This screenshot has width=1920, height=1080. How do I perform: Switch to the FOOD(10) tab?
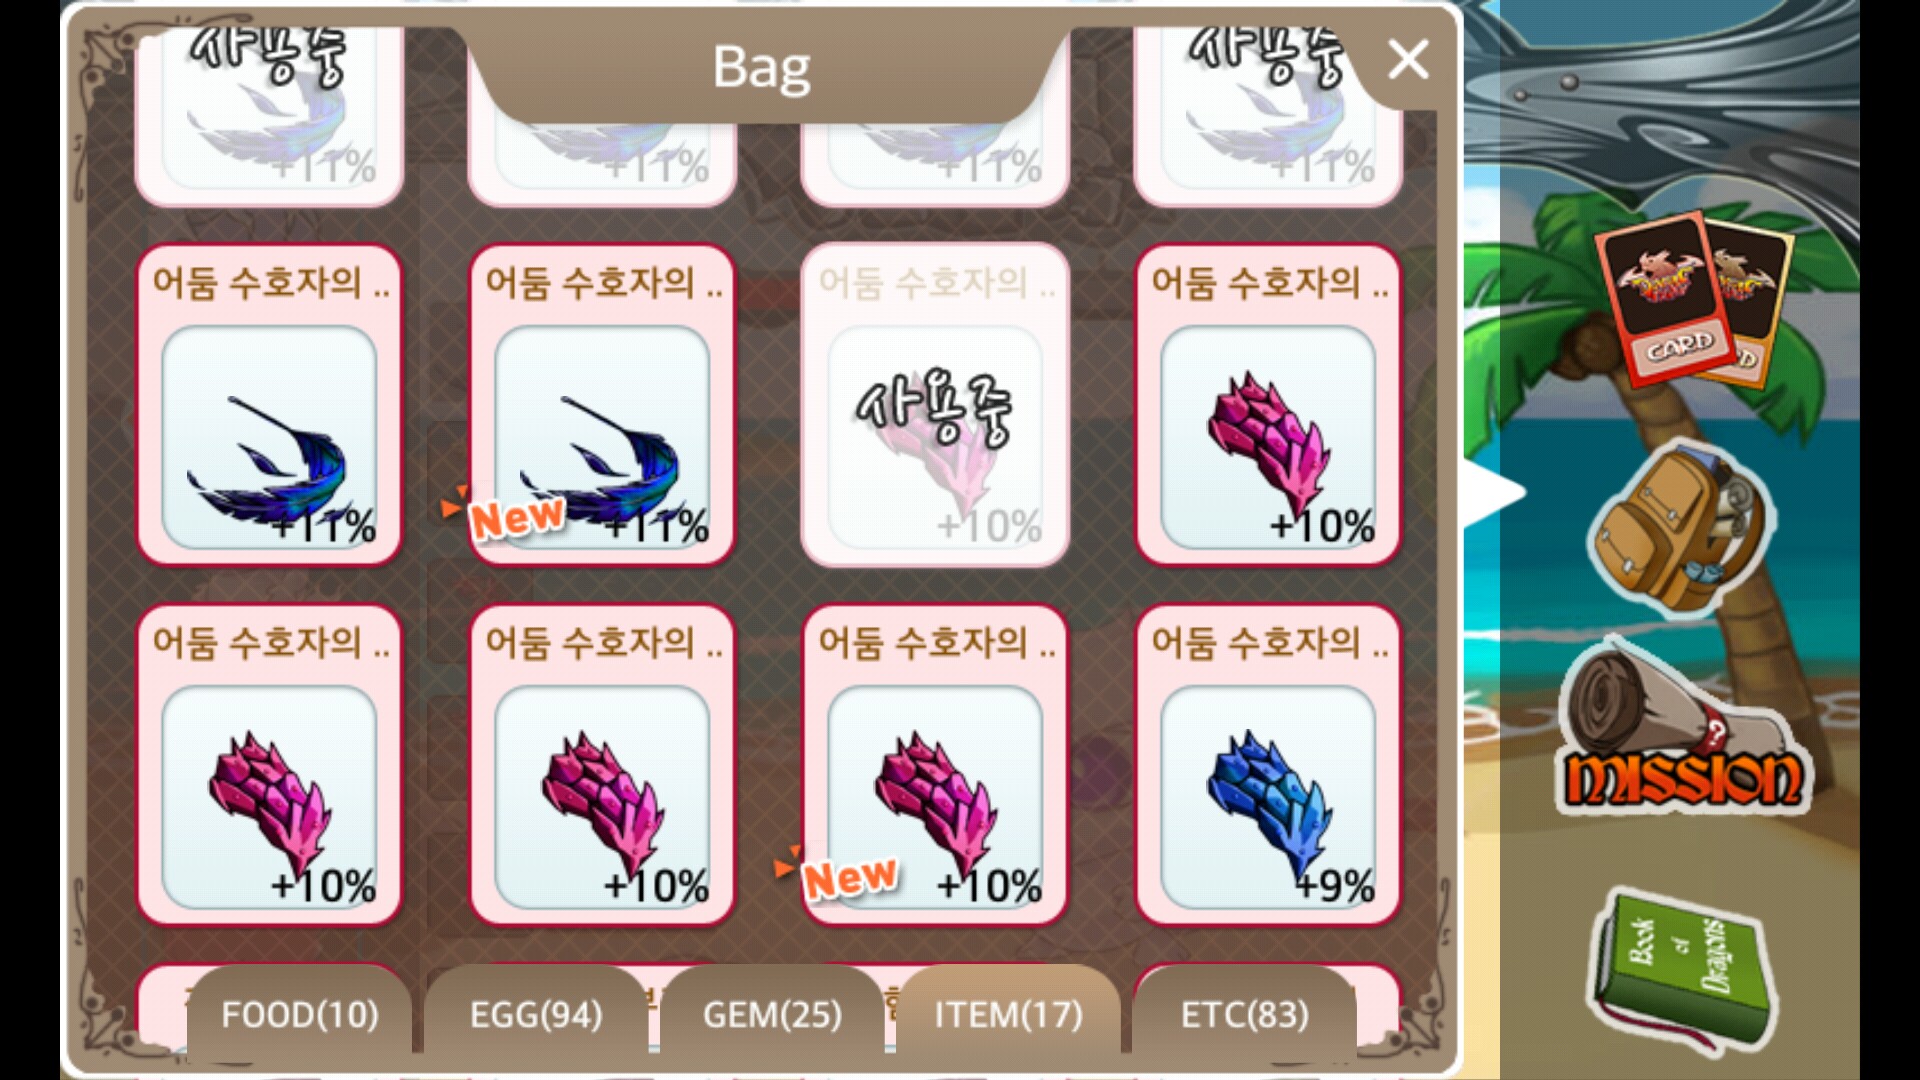[x=300, y=1013]
